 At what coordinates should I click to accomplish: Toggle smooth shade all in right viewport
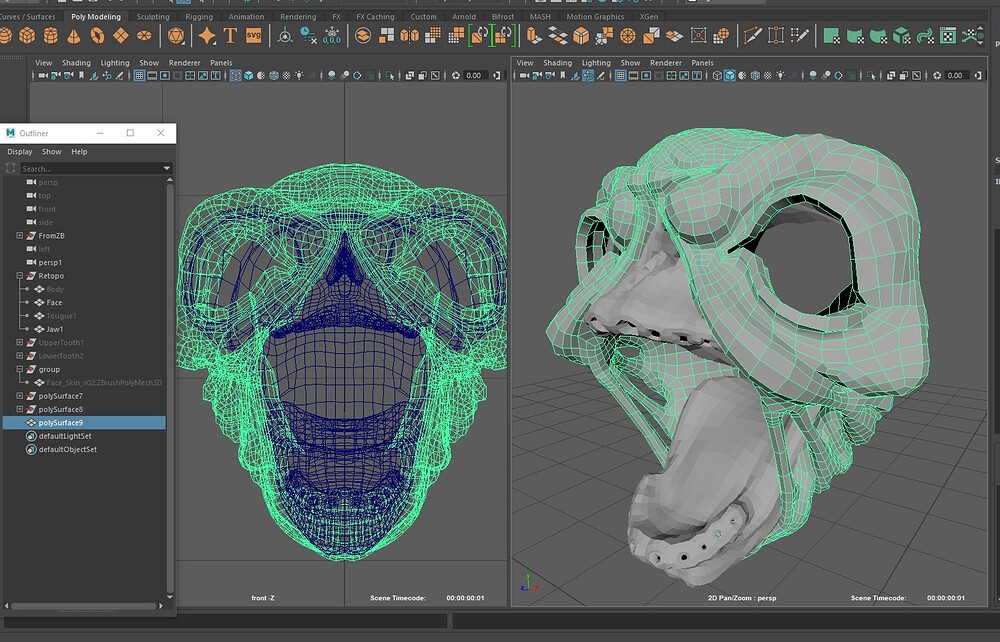tap(730, 75)
